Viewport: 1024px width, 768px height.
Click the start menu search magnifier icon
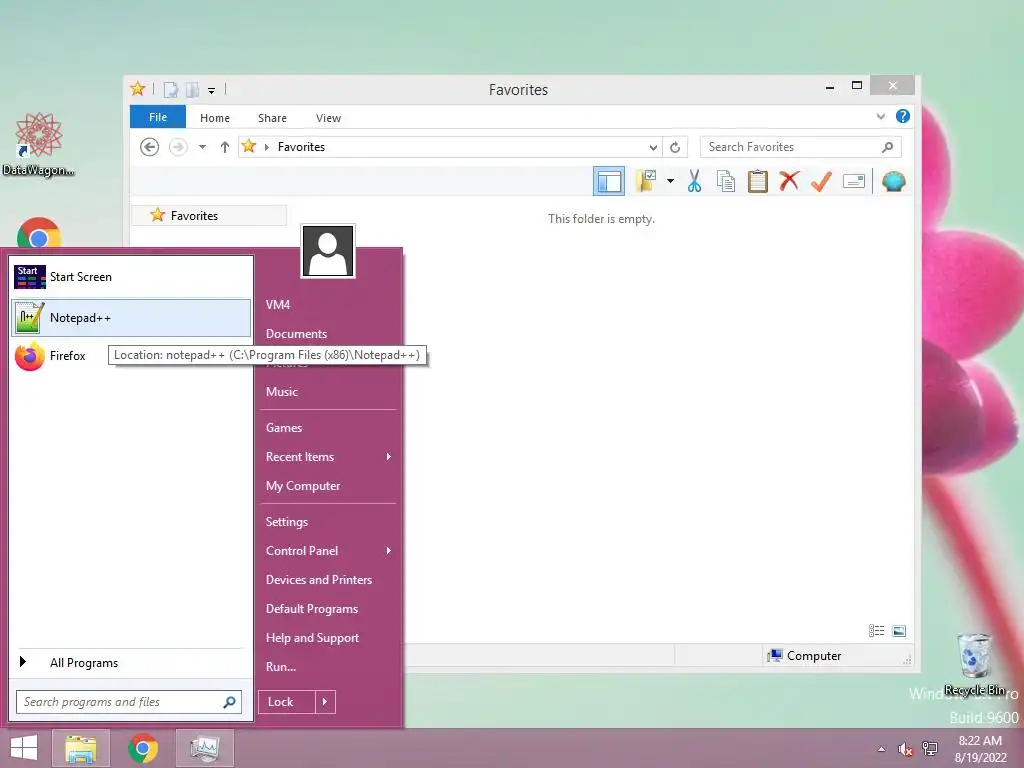point(229,702)
